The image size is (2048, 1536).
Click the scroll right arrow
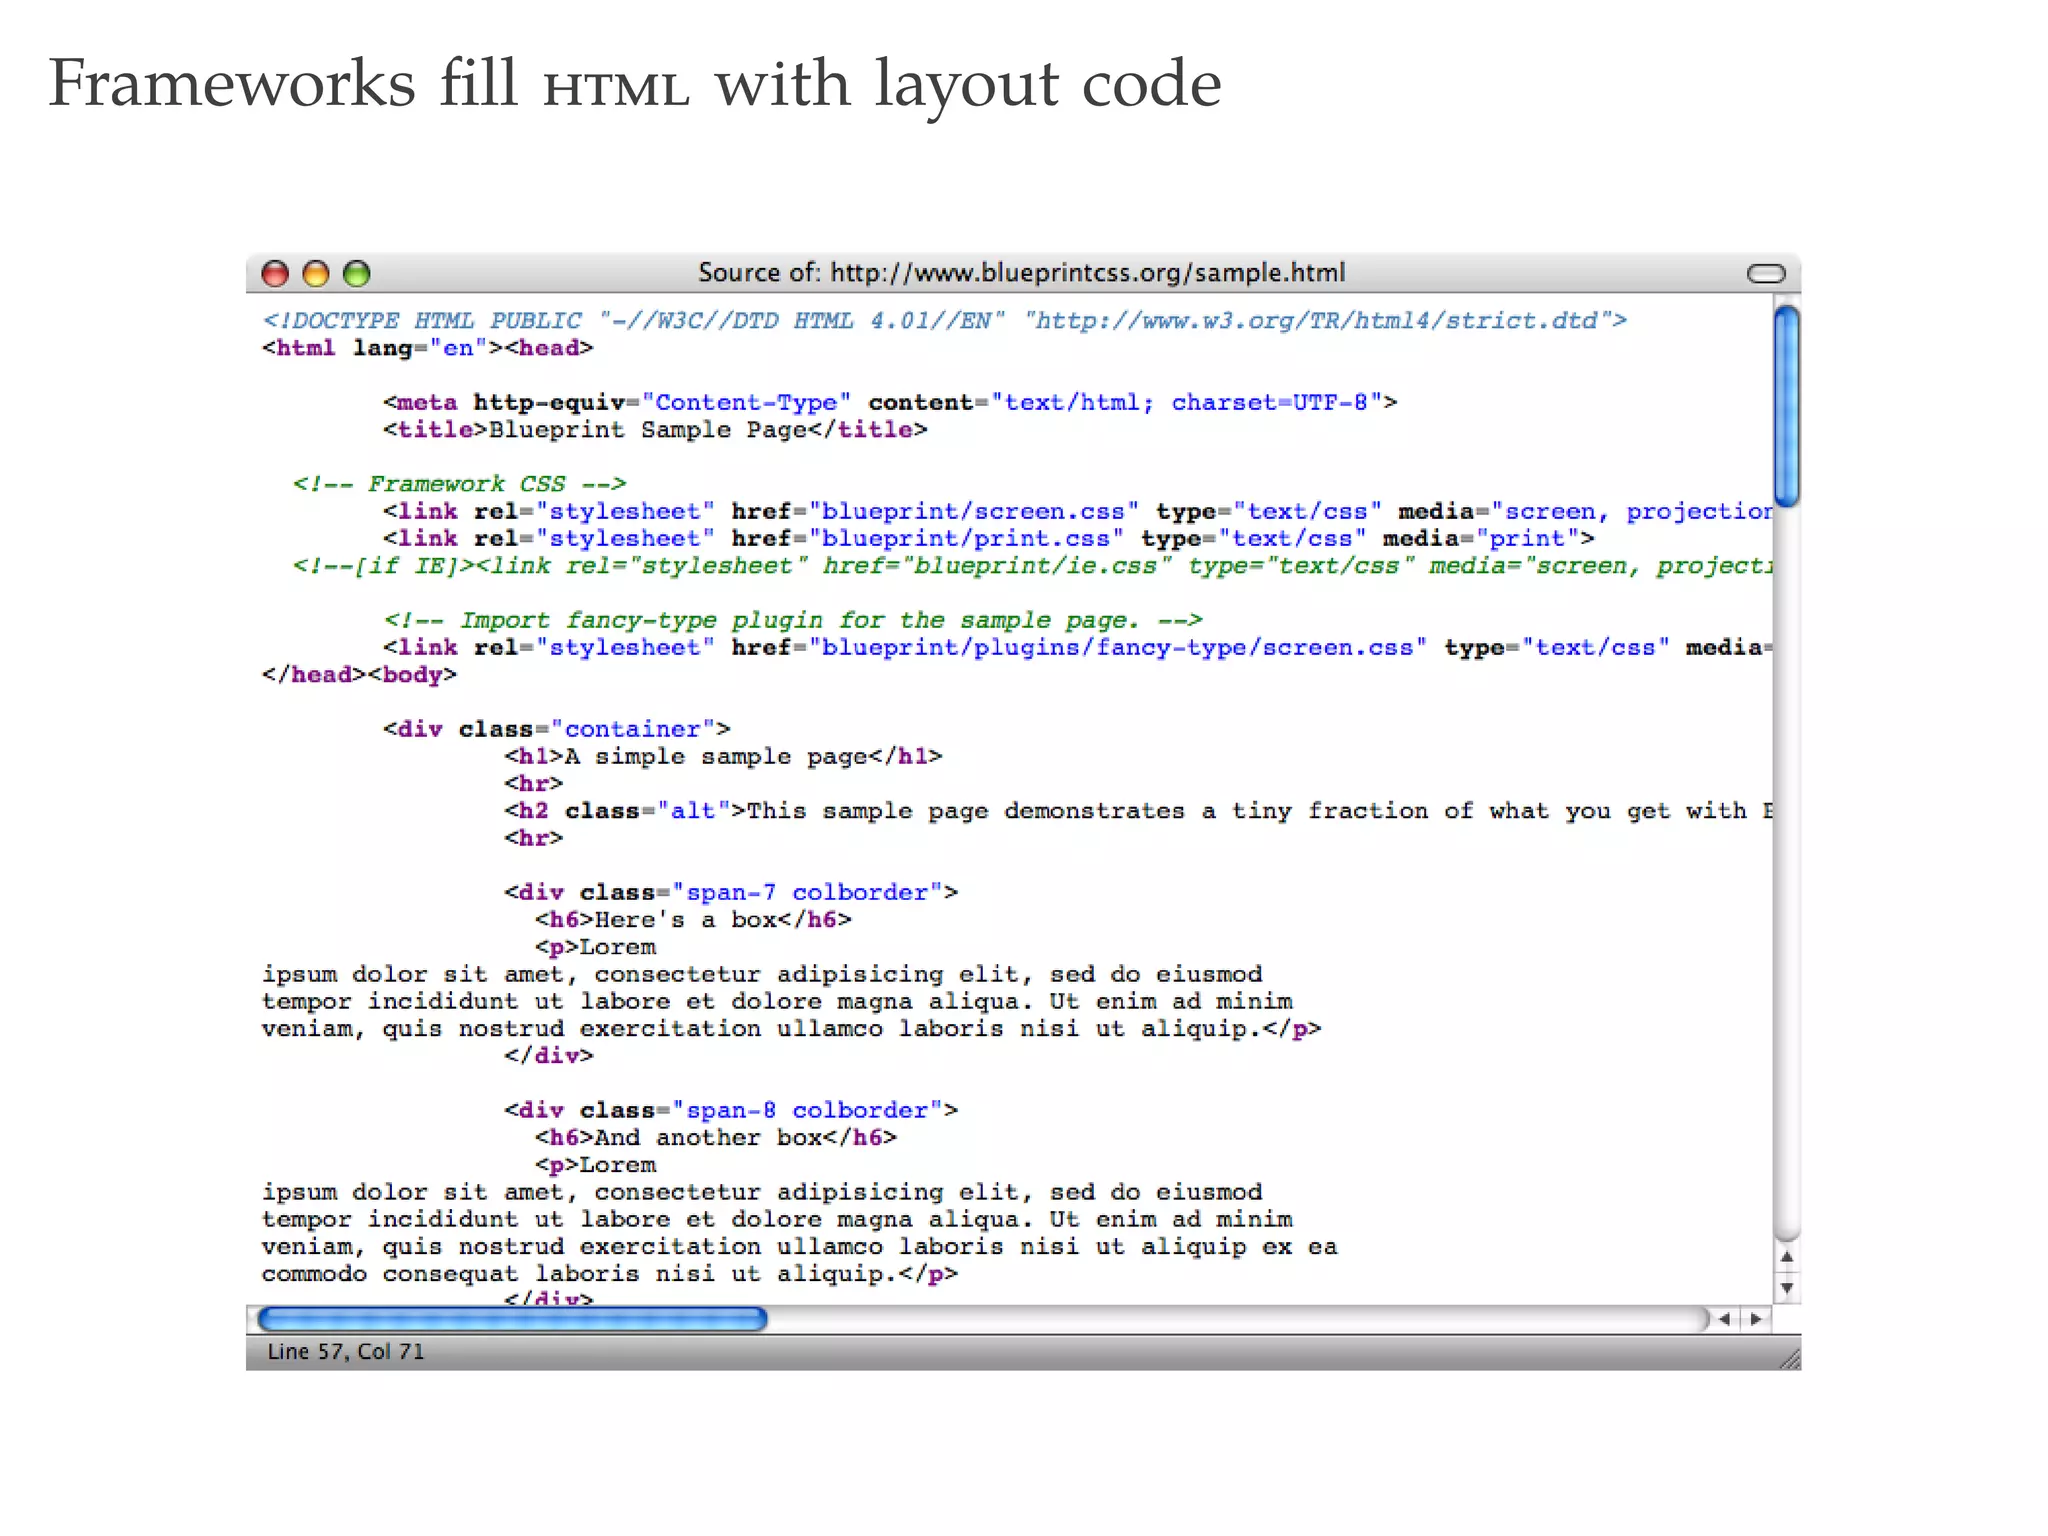pyautogui.click(x=1756, y=1320)
